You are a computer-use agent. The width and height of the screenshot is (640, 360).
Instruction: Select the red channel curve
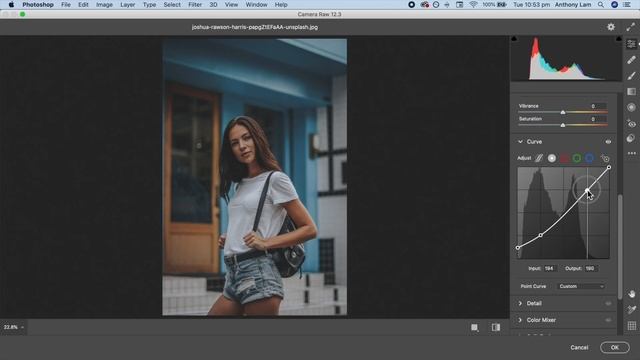[564, 158]
